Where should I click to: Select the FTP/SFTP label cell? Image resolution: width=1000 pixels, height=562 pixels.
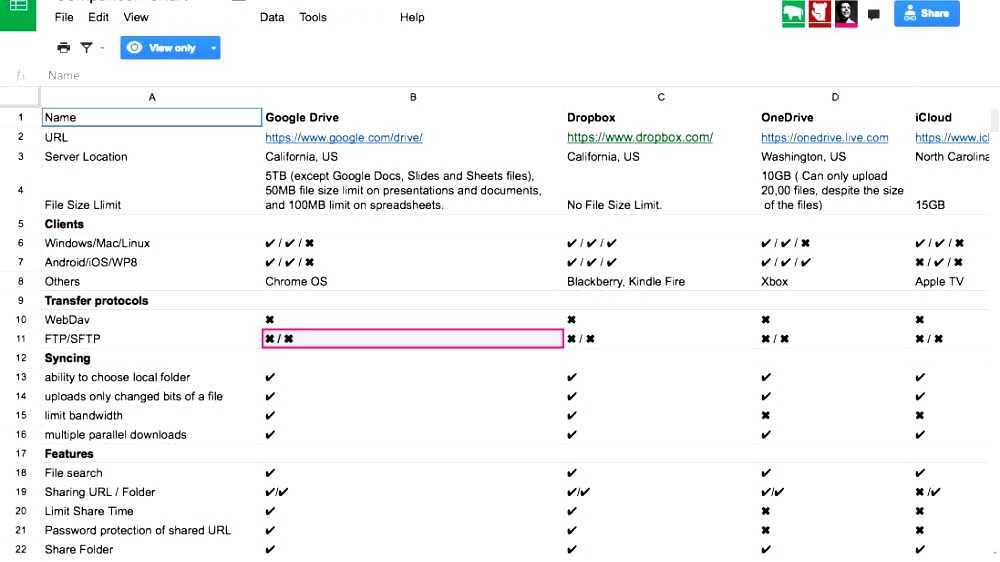tap(152, 339)
